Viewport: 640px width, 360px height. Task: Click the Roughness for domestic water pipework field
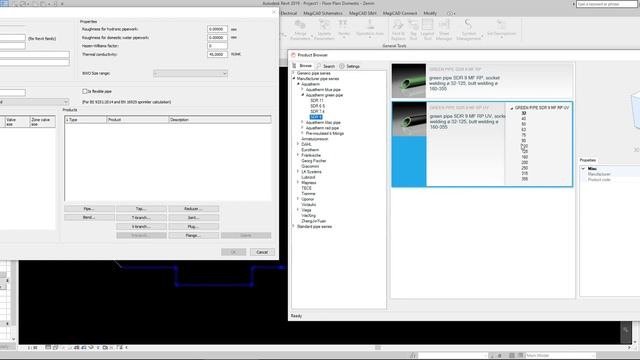[x=217, y=38]
